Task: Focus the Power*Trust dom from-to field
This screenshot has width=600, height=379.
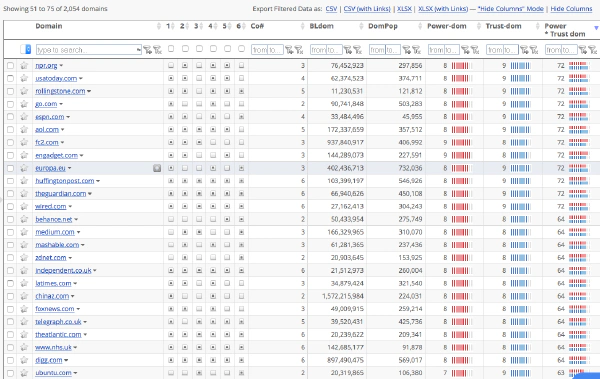Action: 561,50
